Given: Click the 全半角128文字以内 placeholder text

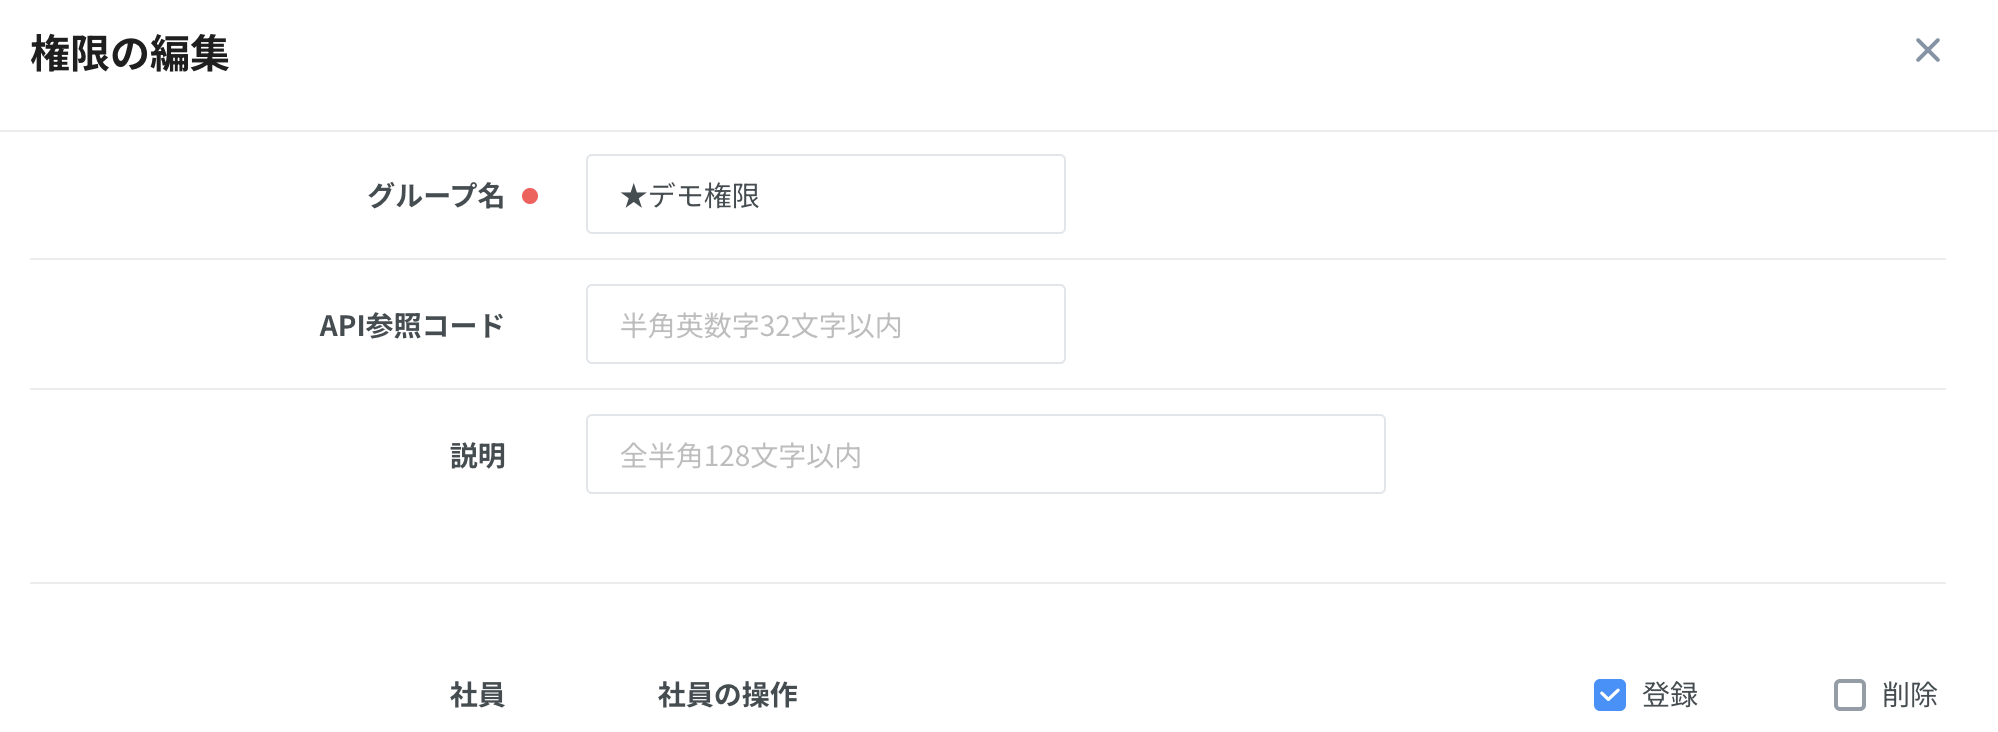Looking at the screenshot, I should point(740,456).
